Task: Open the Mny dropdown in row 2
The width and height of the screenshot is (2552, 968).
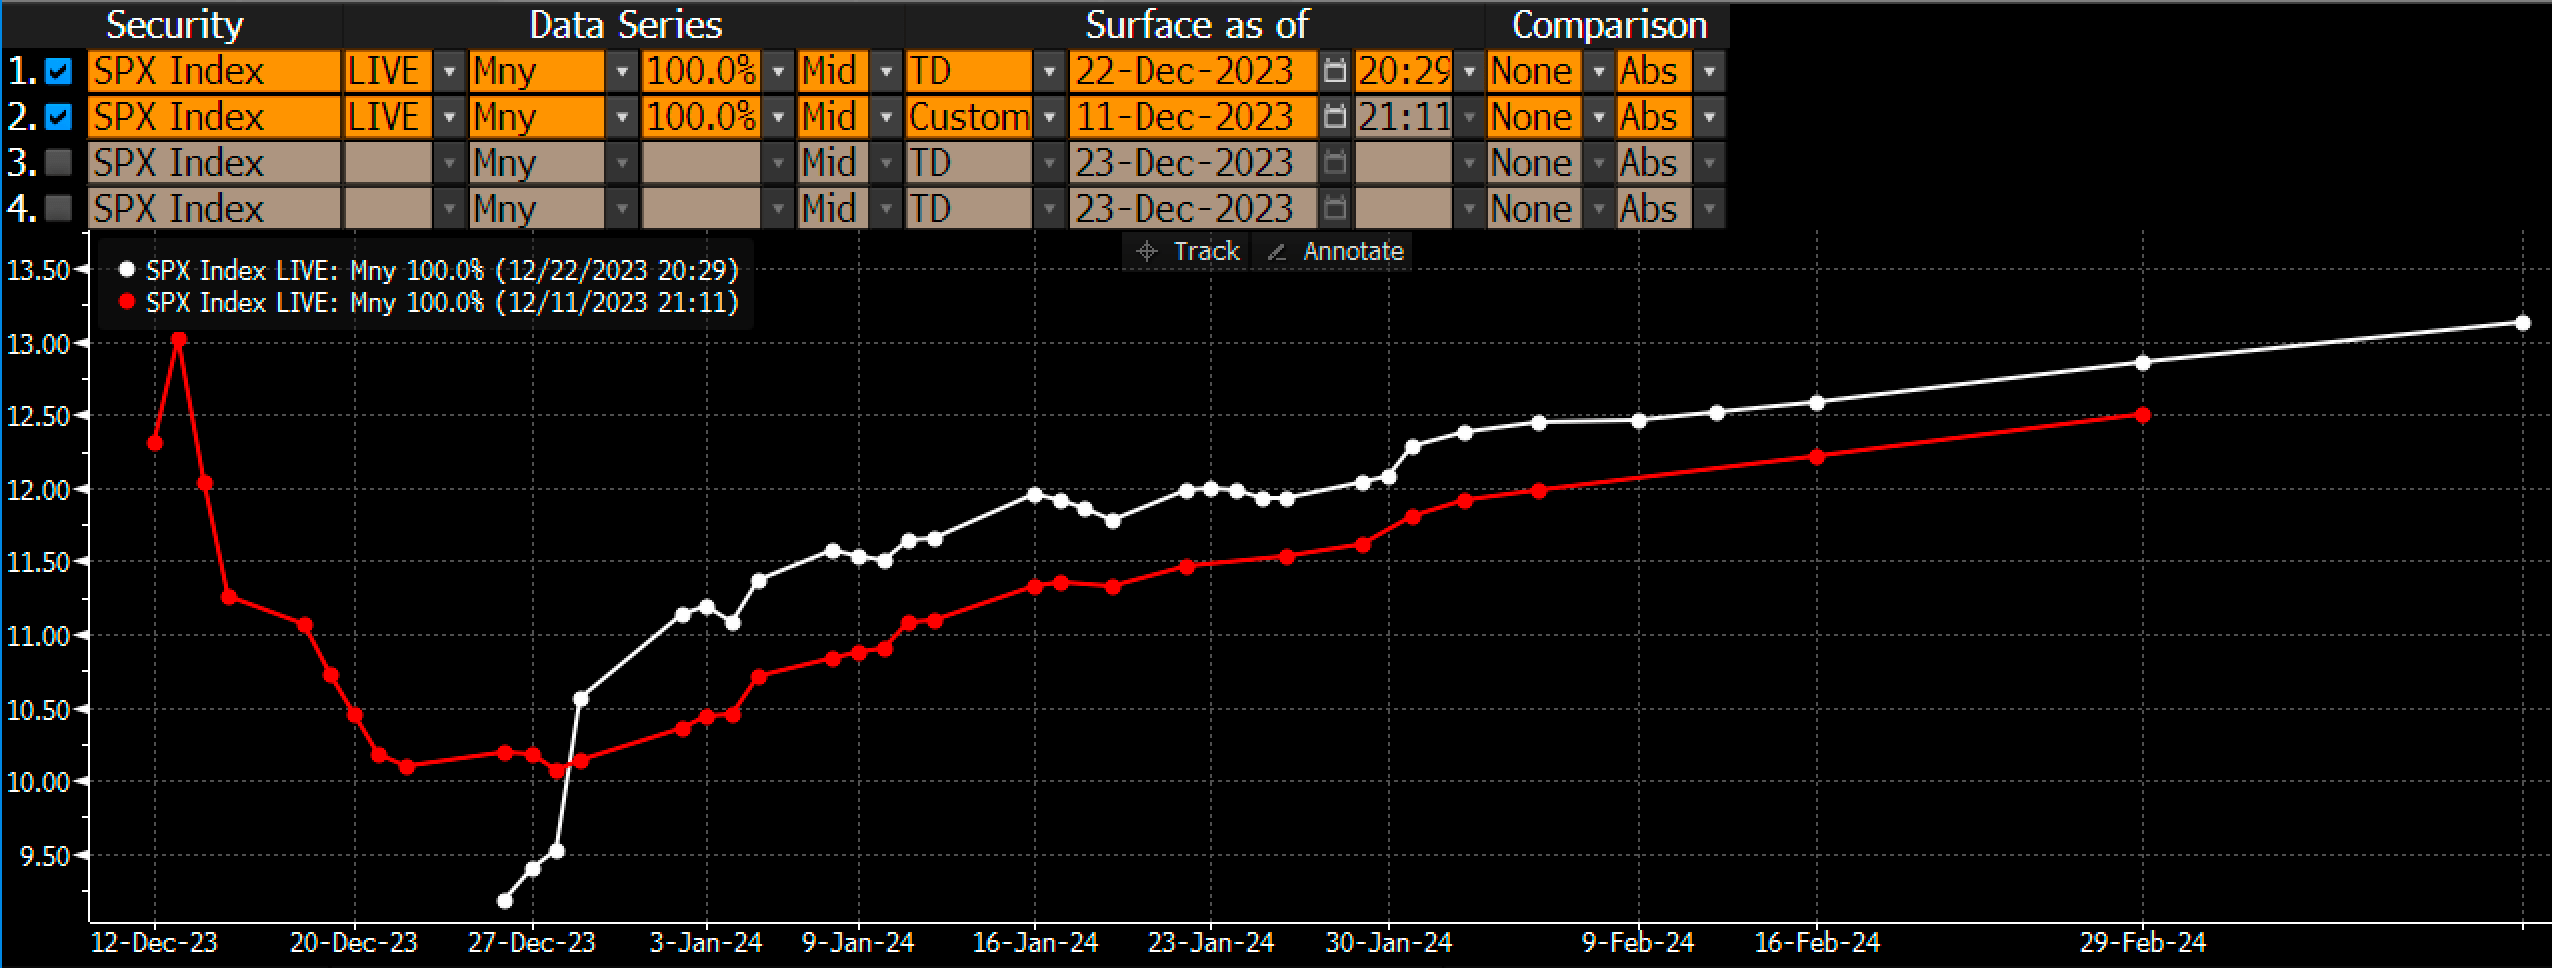Action: [622, 117]
